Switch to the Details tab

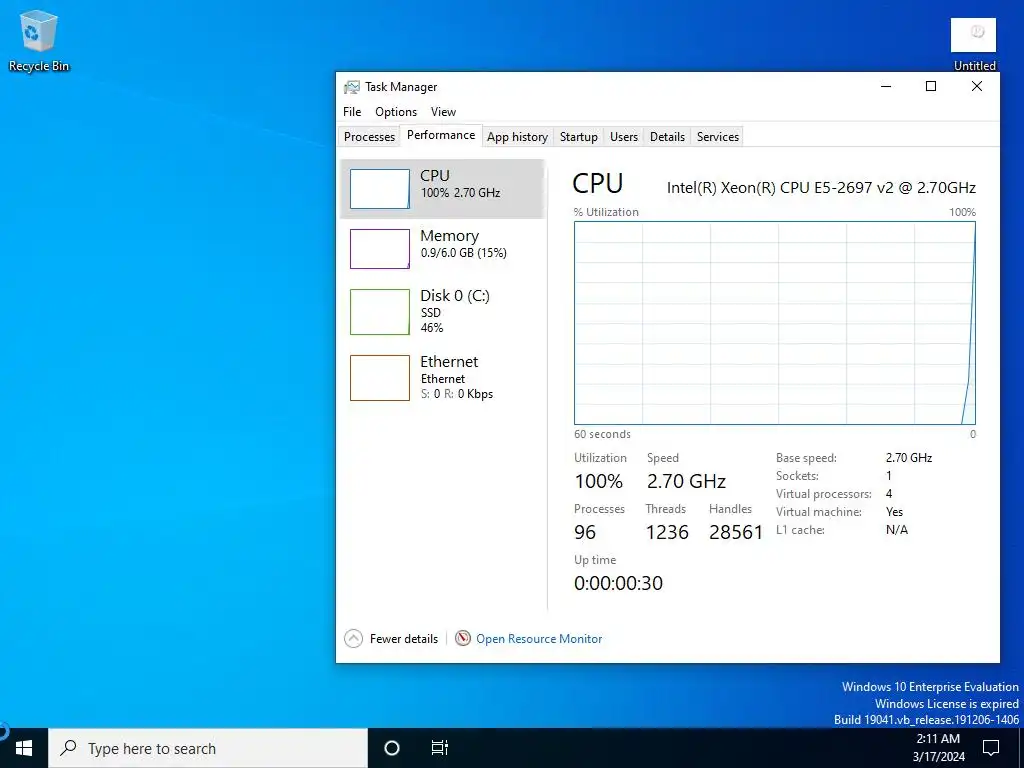click(667, 136)
